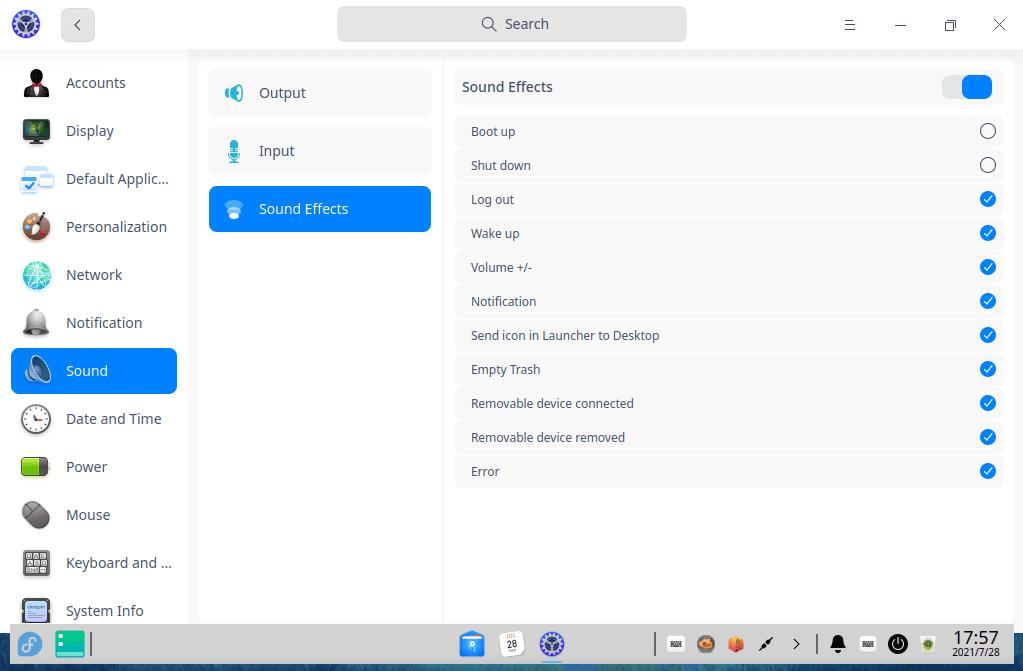Open Personalization palette icon
Image resolution: width=1023 pixels, height=671 pixels.
pyautogui.click(x=36, y=227)
